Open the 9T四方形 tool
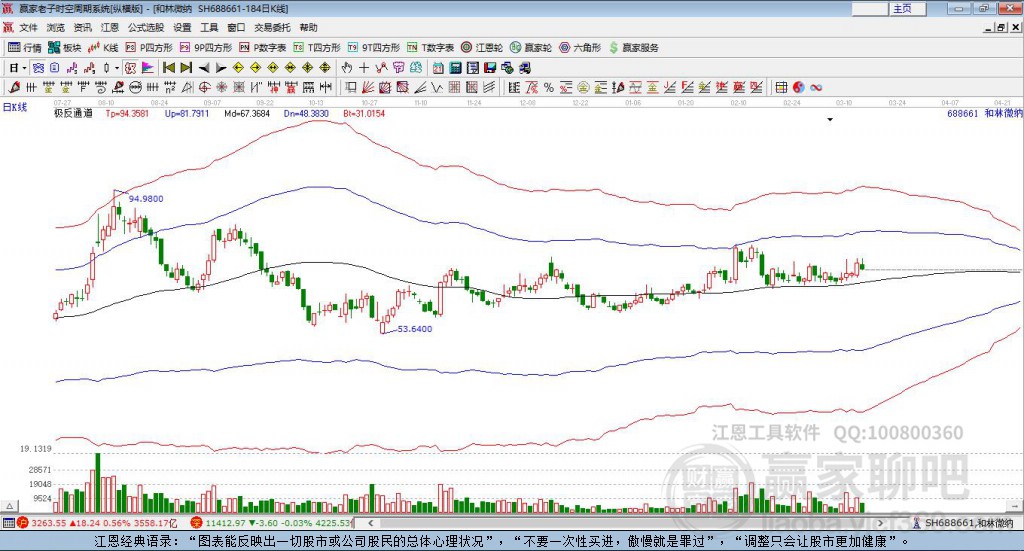Viewport: 1024px width, 551px height. (374, 48)
